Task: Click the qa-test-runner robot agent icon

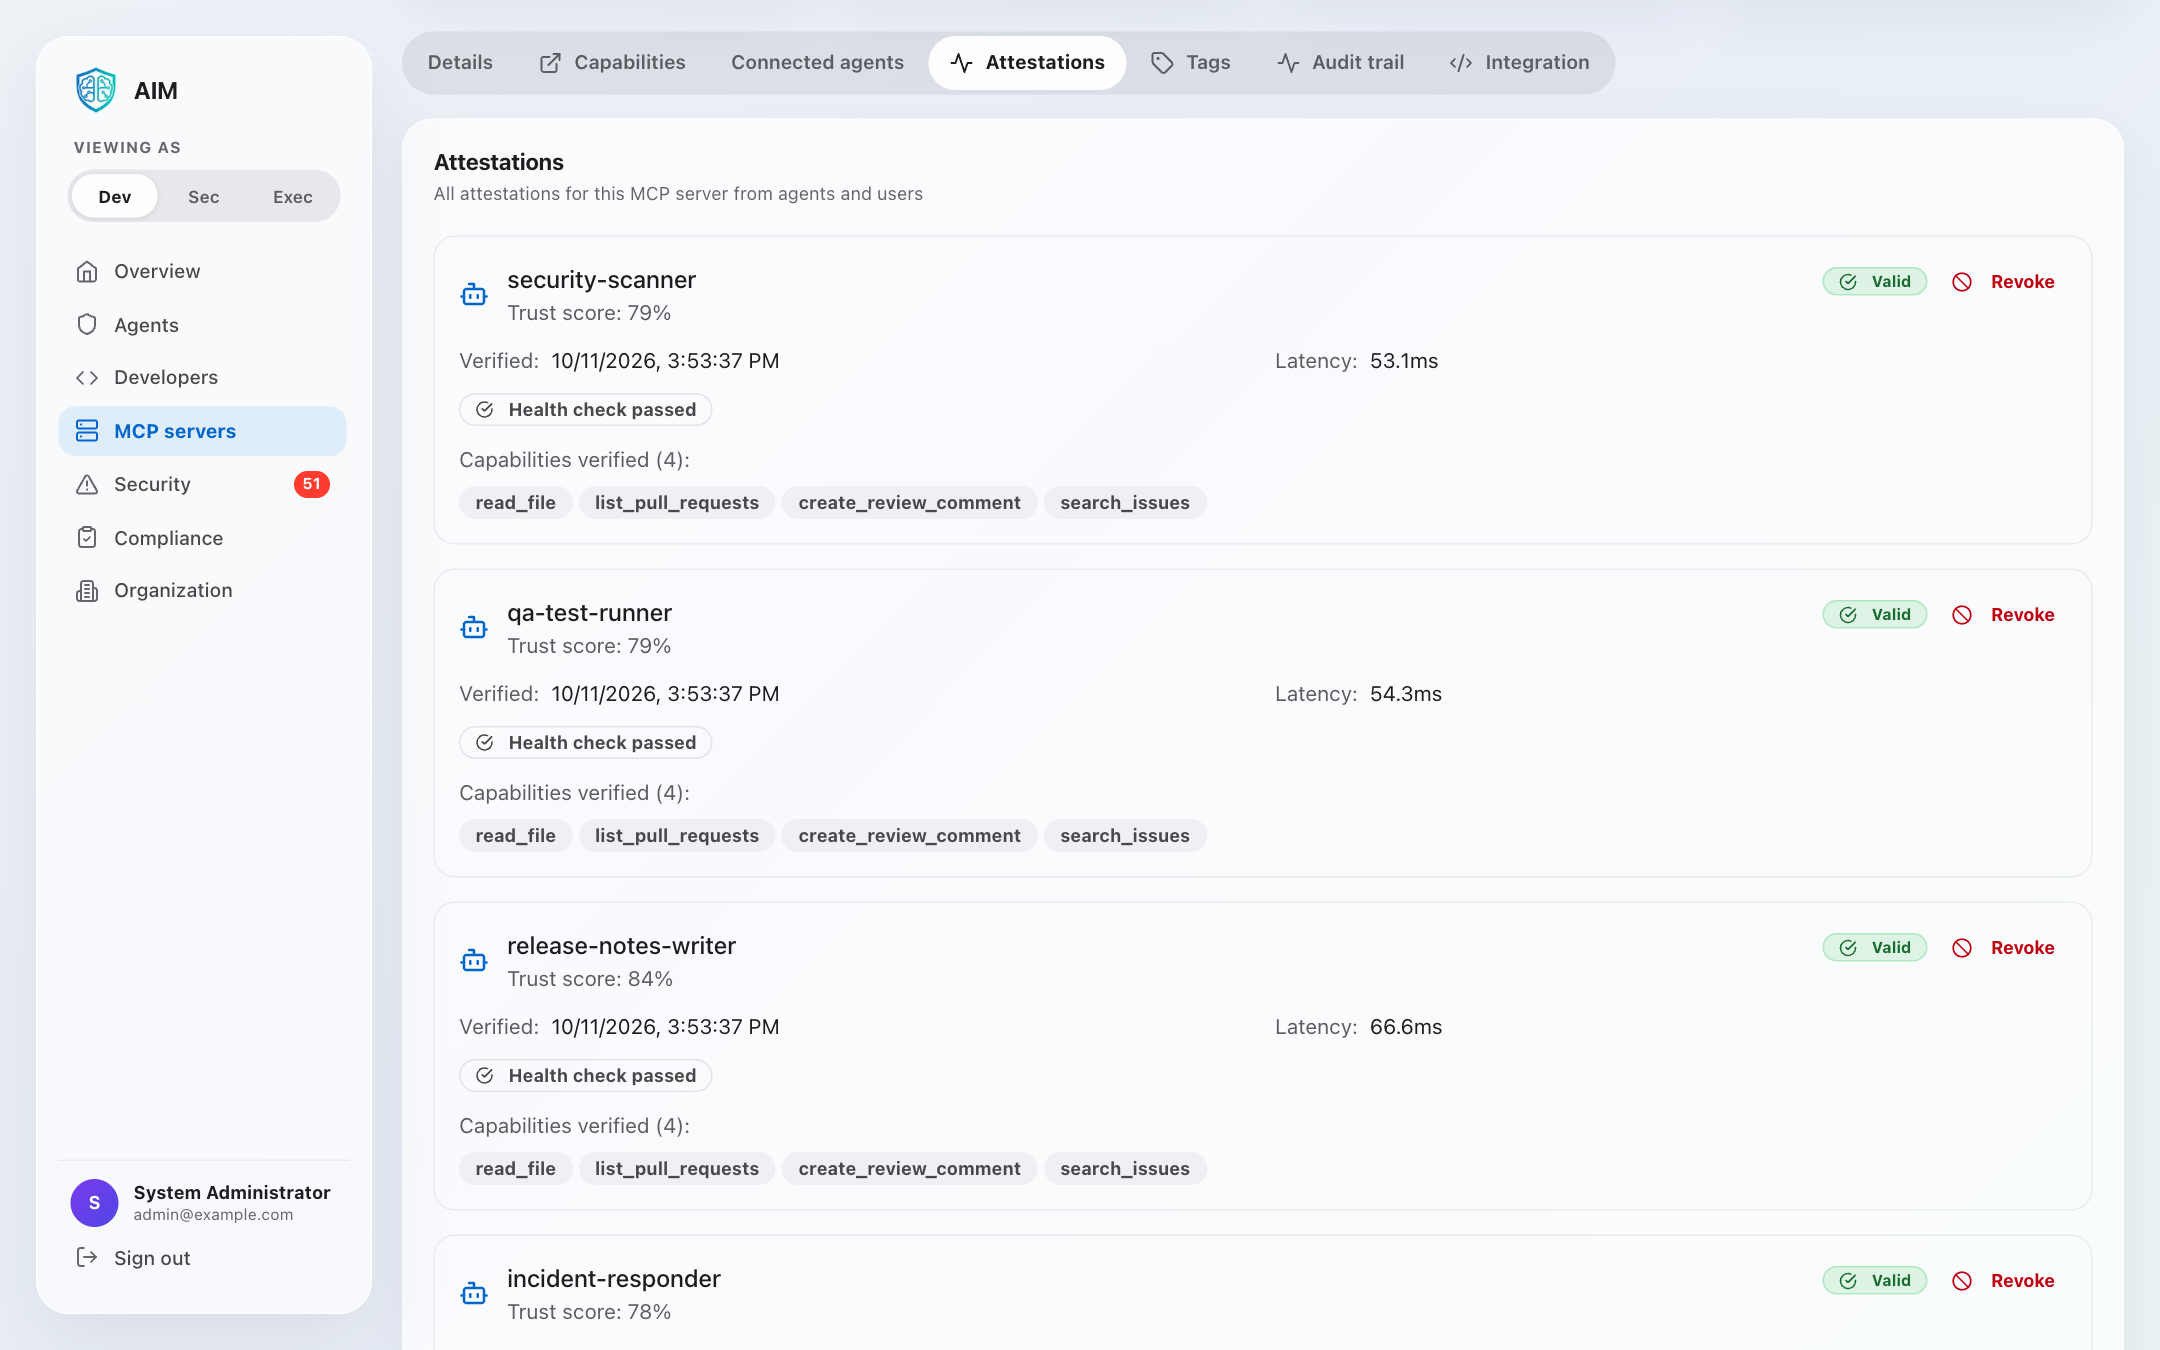Action: coord(474,627)
